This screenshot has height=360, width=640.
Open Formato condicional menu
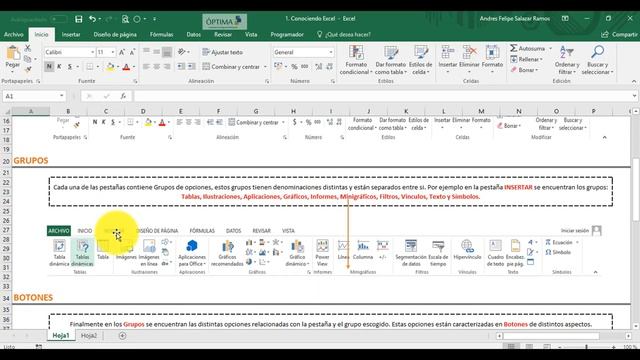point(356,60)
